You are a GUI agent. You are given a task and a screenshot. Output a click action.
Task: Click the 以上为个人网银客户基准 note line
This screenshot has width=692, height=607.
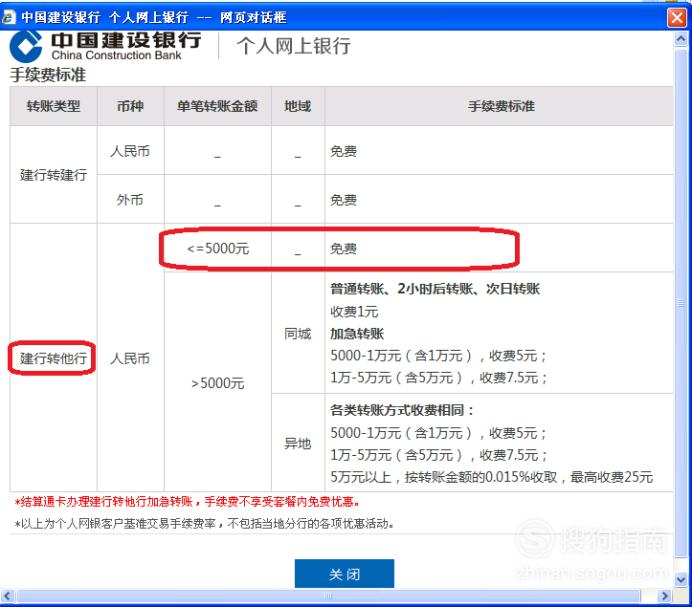[x=204, y=524]
